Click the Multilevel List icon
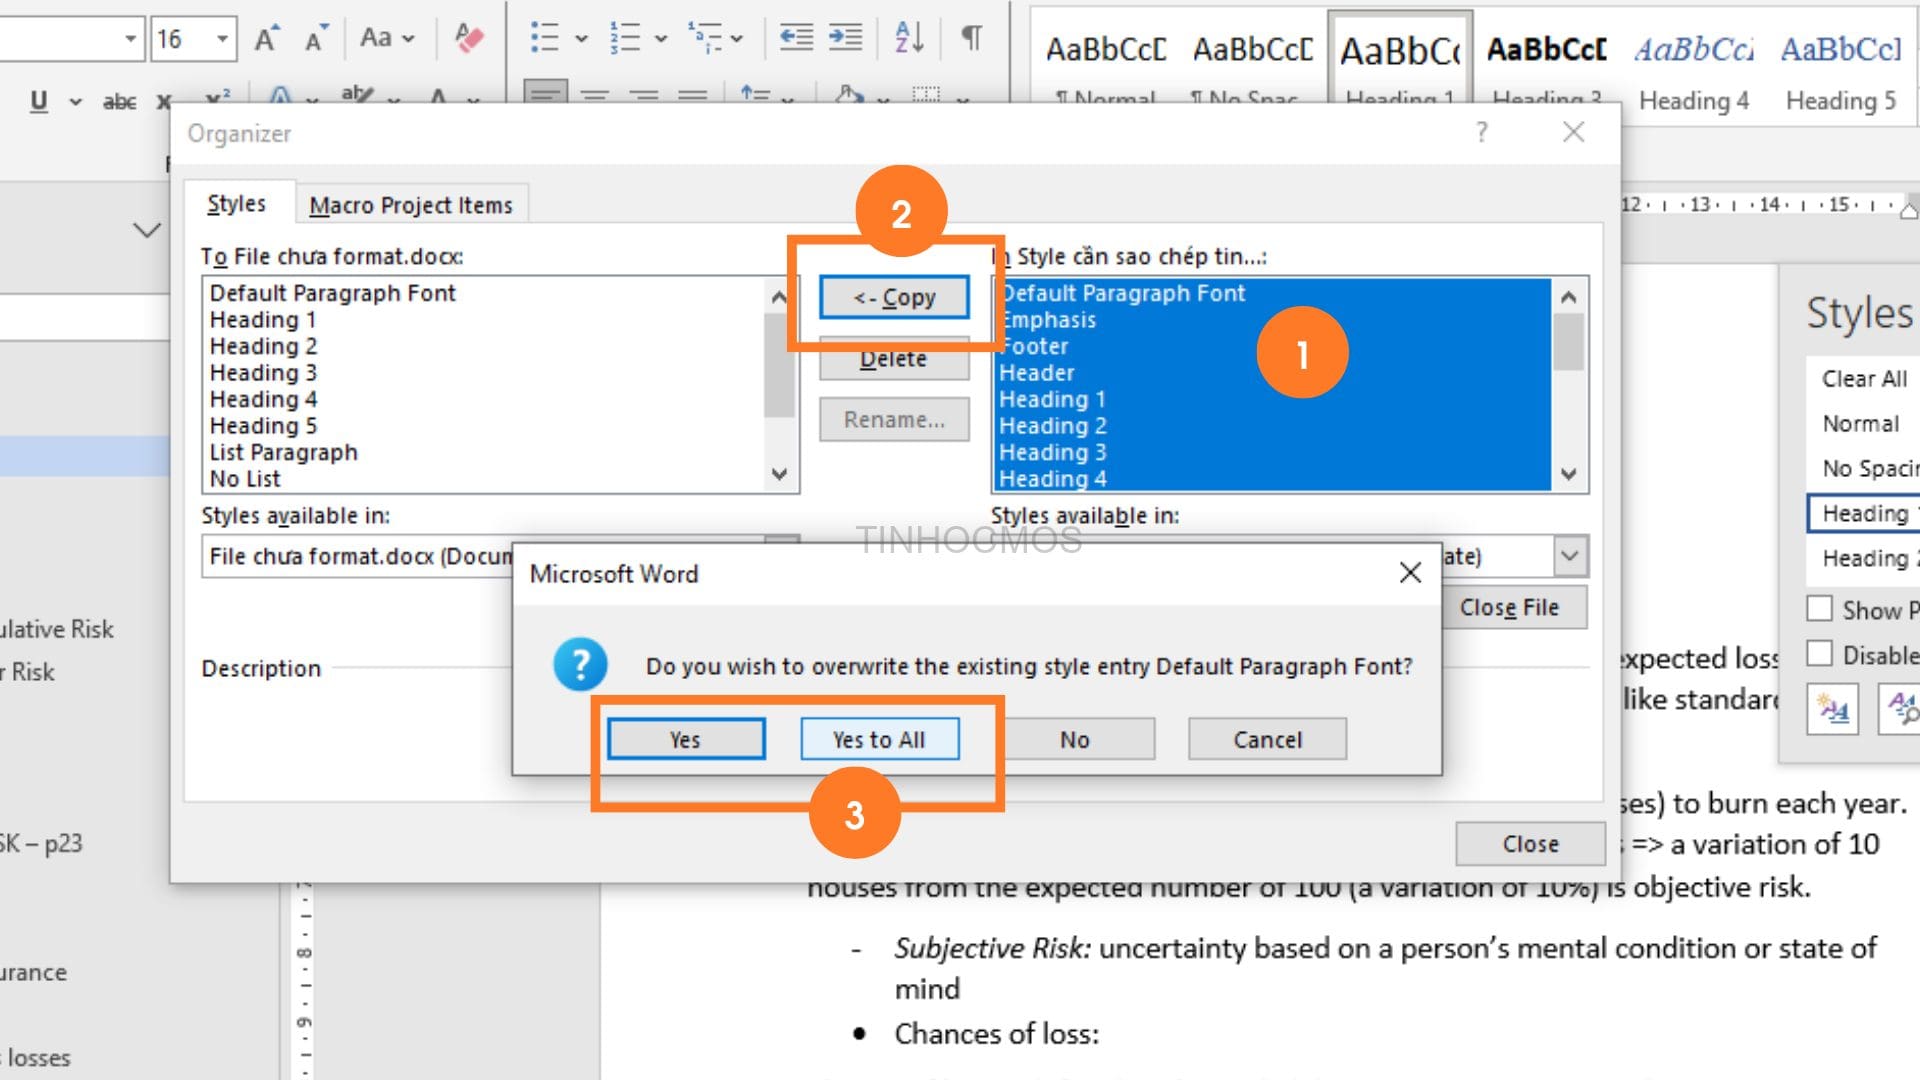 point(705,38)
